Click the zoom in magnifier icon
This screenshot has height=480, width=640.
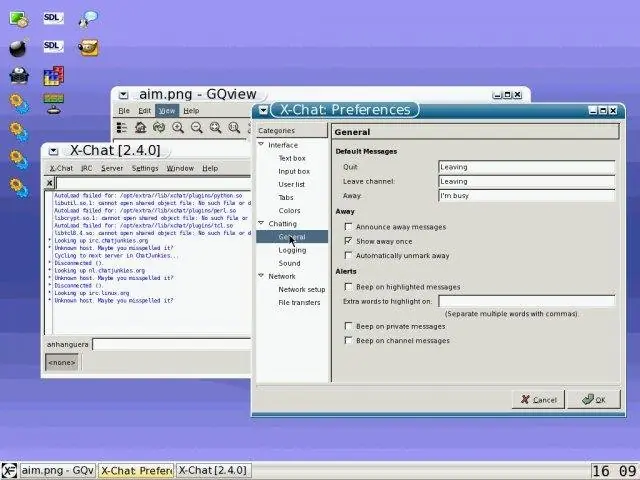[x=178, y=128]
